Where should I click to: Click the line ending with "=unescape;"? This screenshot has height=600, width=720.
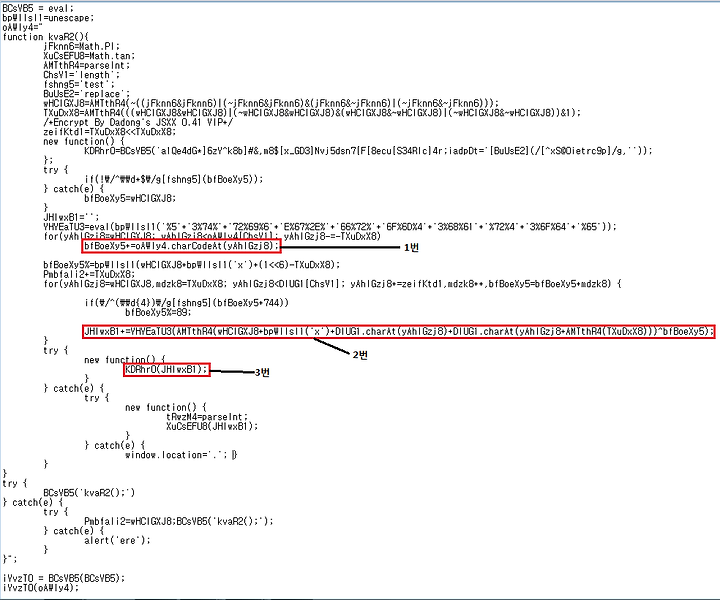(48, 18)
